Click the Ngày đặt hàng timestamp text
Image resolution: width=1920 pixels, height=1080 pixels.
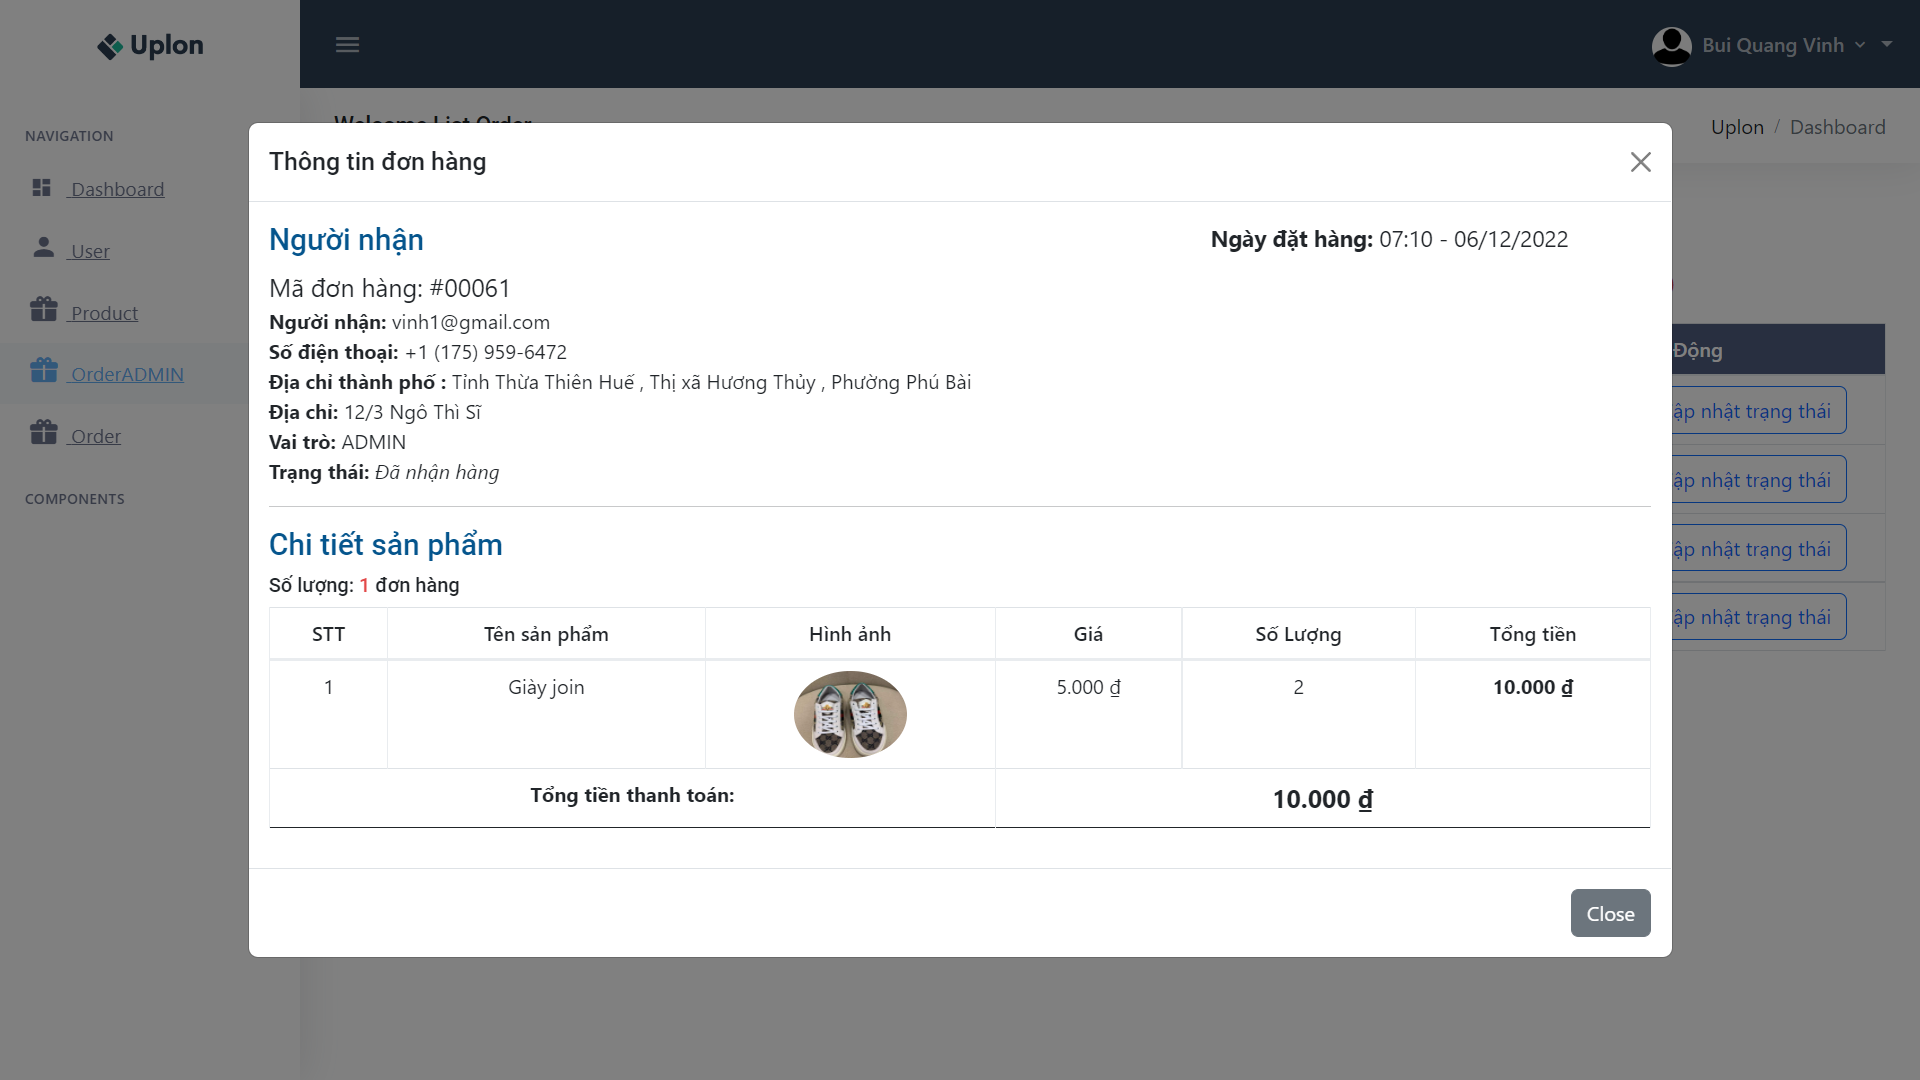pyautogui.click(x=1389, y=239)
